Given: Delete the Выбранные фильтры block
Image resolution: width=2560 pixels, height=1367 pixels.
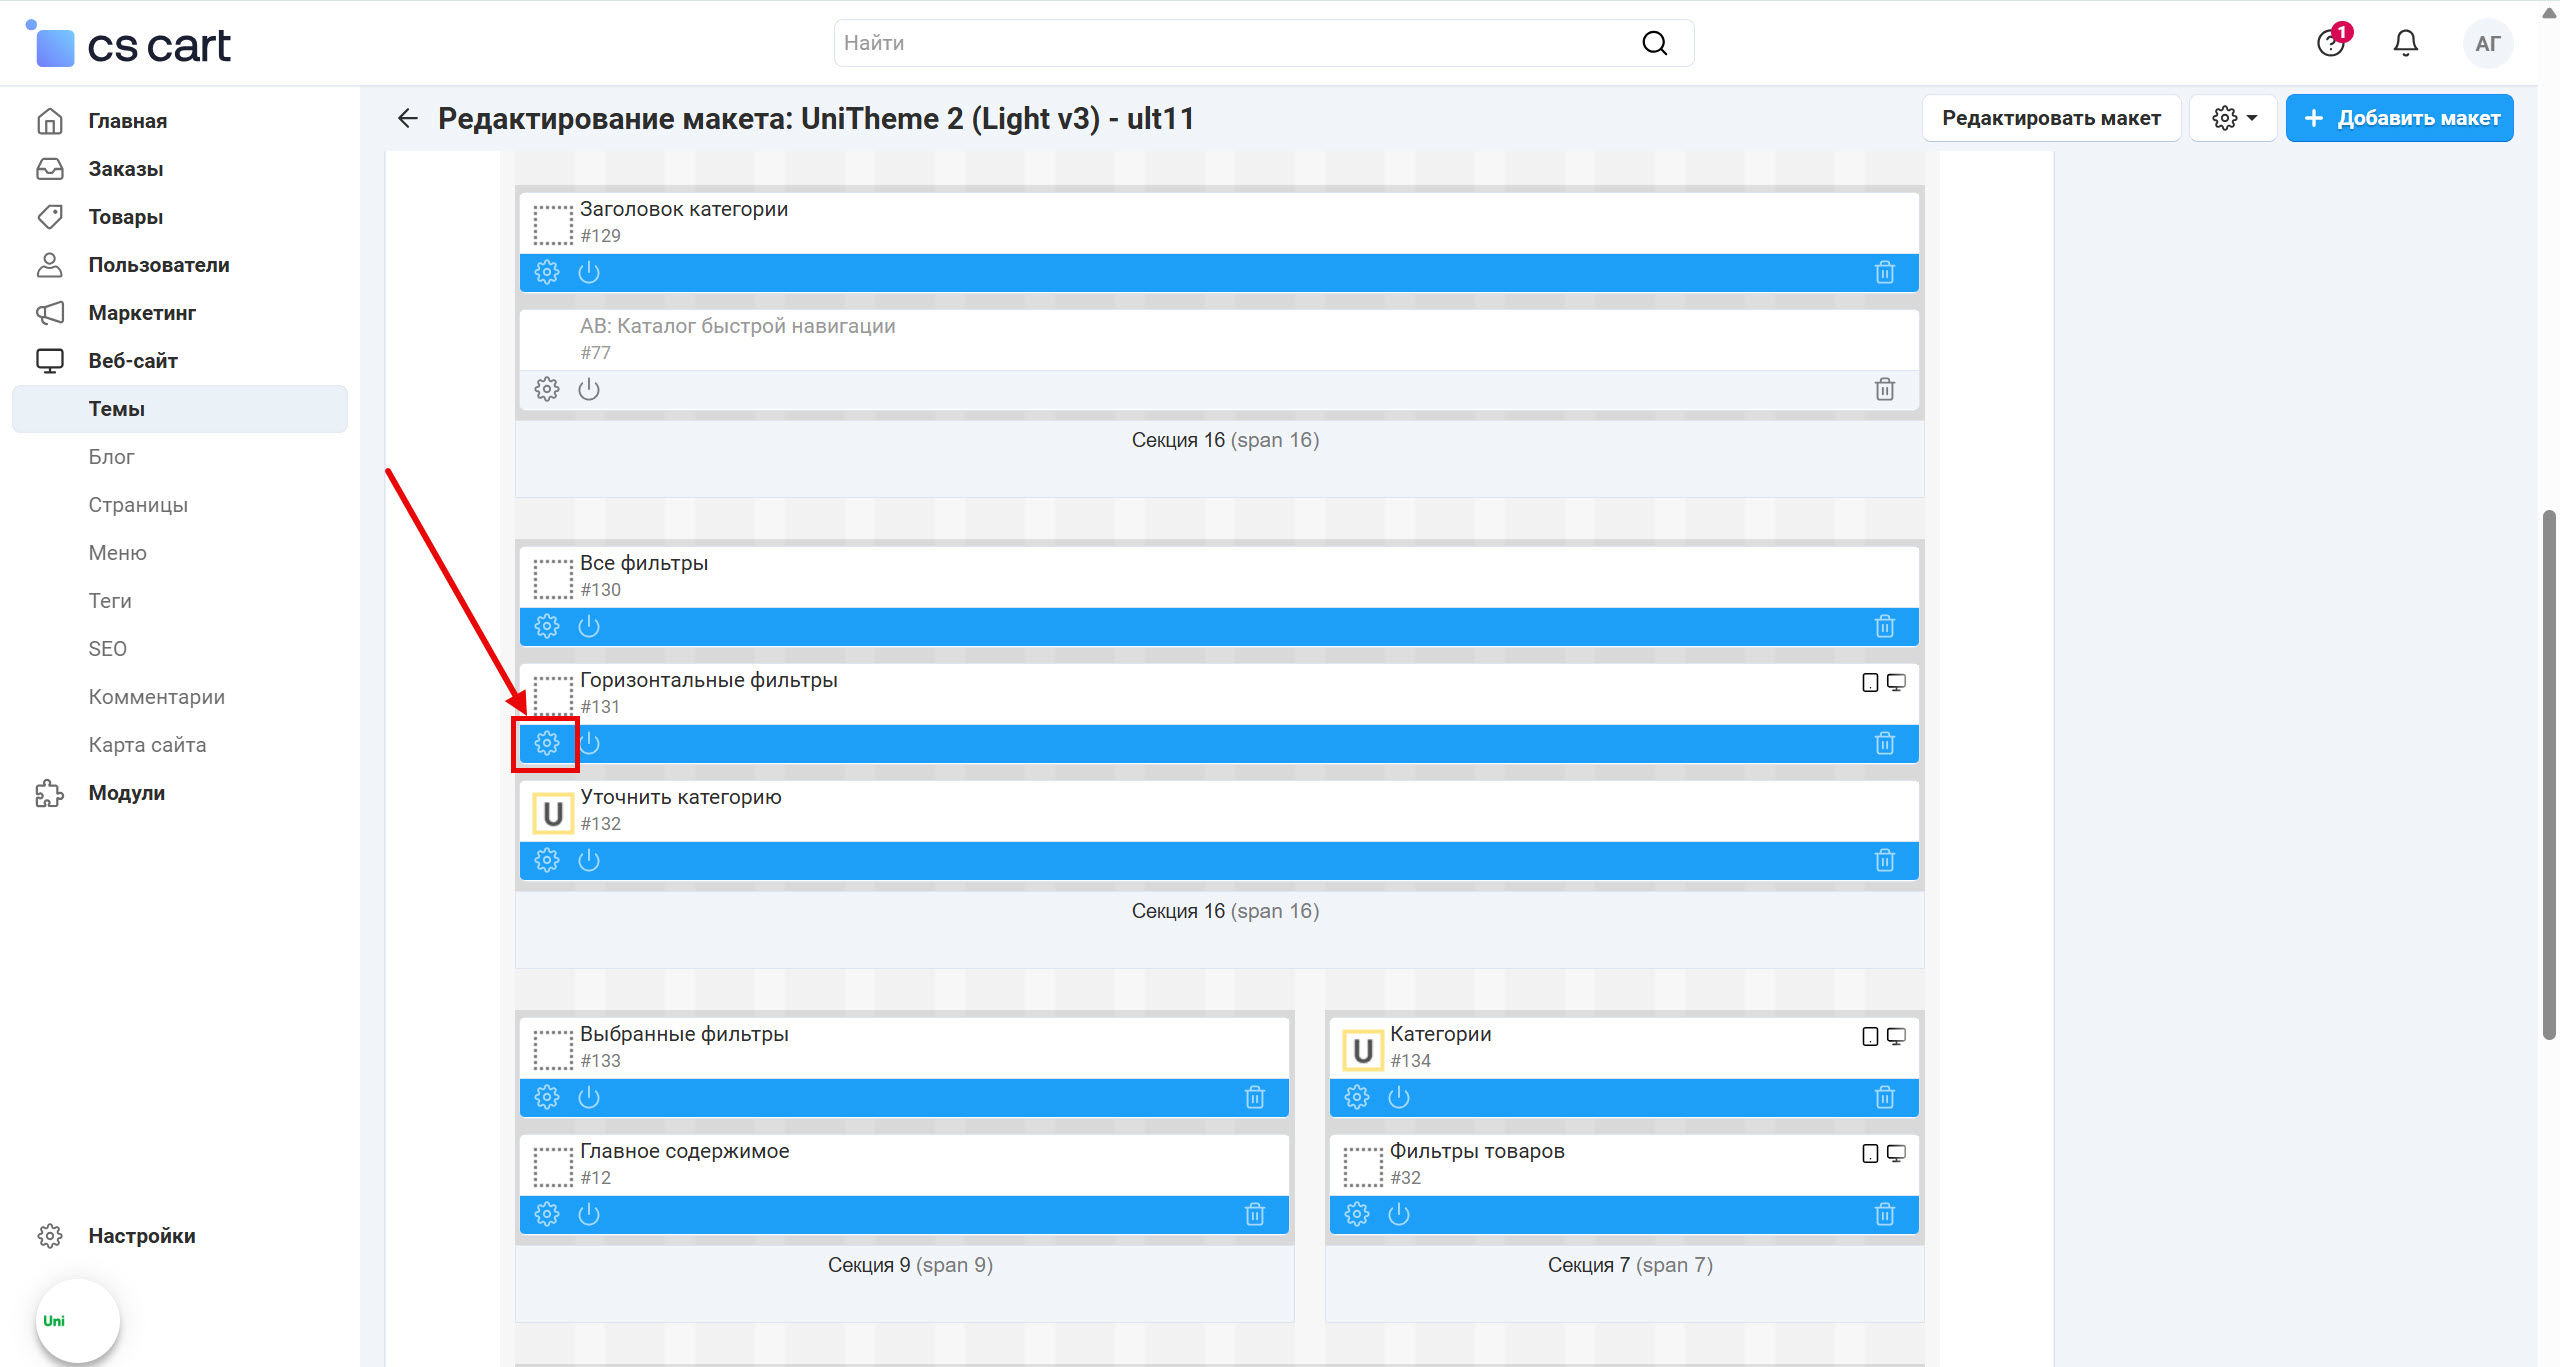Looking at the screenshot, I should pyautogui.click(x=1254, y=1097).
